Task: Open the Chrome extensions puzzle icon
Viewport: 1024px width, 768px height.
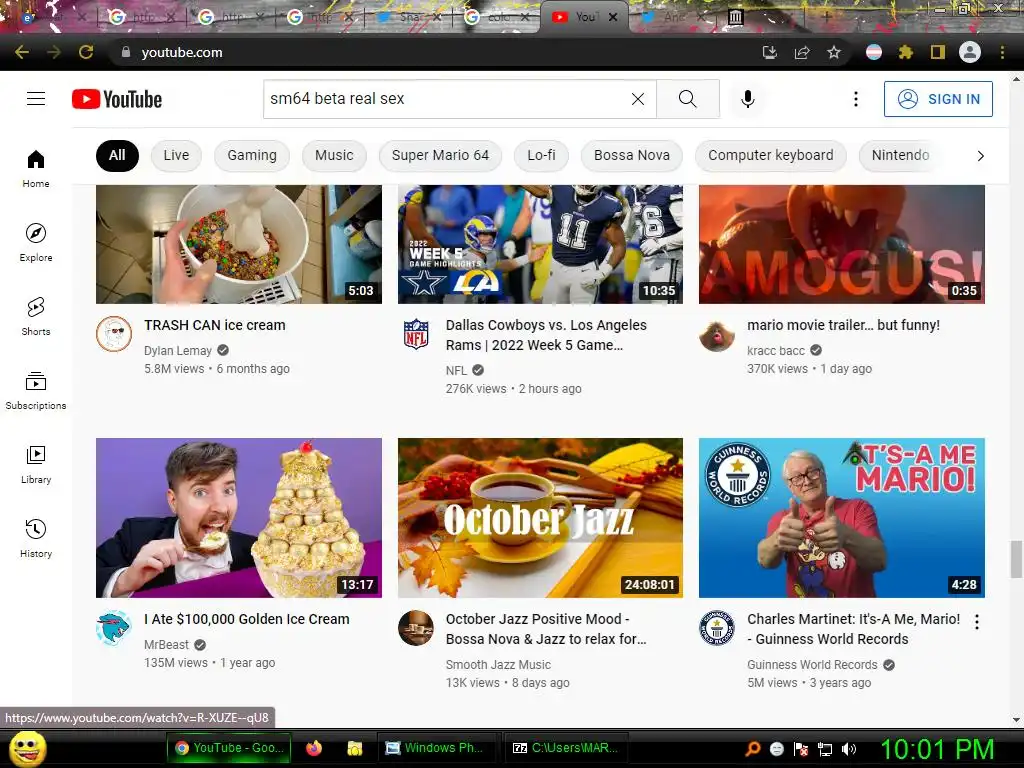Action: click(x=906, y=52)
